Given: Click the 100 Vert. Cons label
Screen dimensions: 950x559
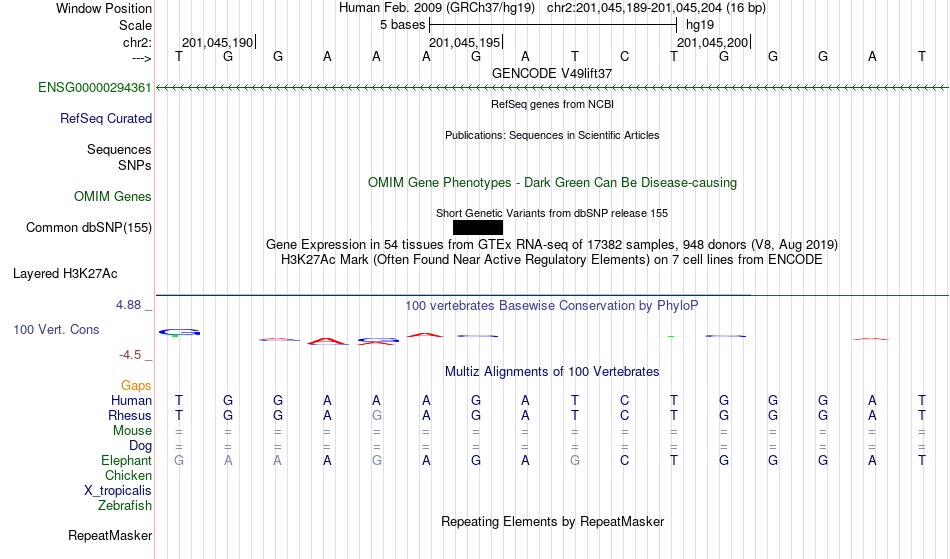Looking at the screenshot, I should pos(56,329).
